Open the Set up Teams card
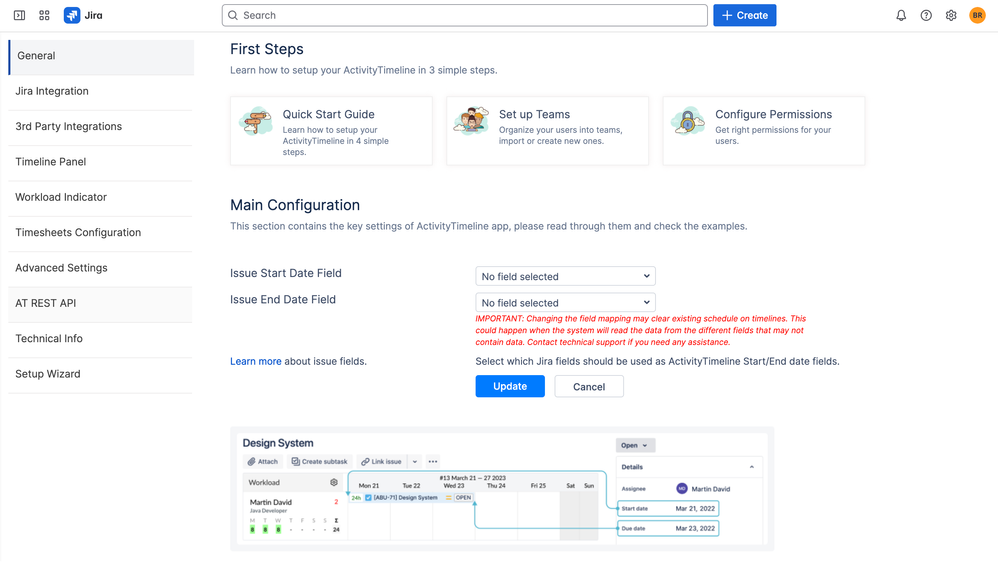 click(547, 131)
